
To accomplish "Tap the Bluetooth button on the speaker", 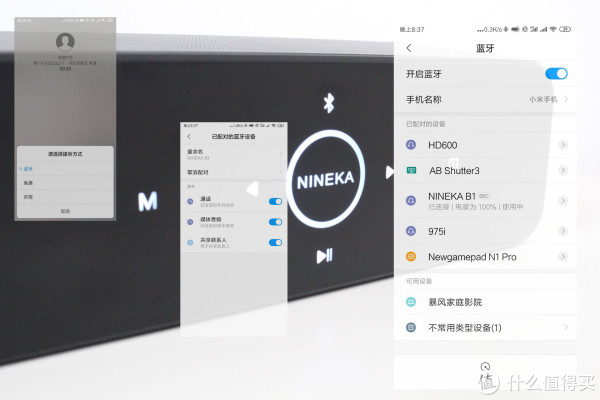I will pyautogui.click(x=329, y=103).
